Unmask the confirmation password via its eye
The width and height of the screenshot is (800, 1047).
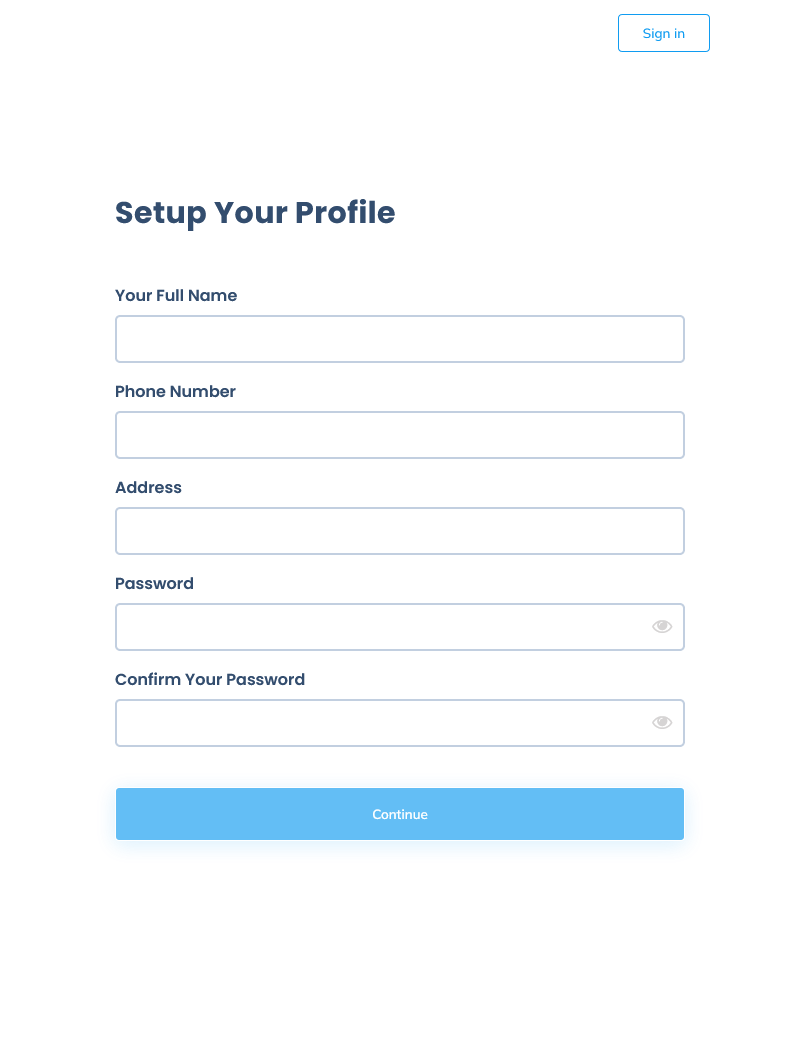(x=662, y=722)
